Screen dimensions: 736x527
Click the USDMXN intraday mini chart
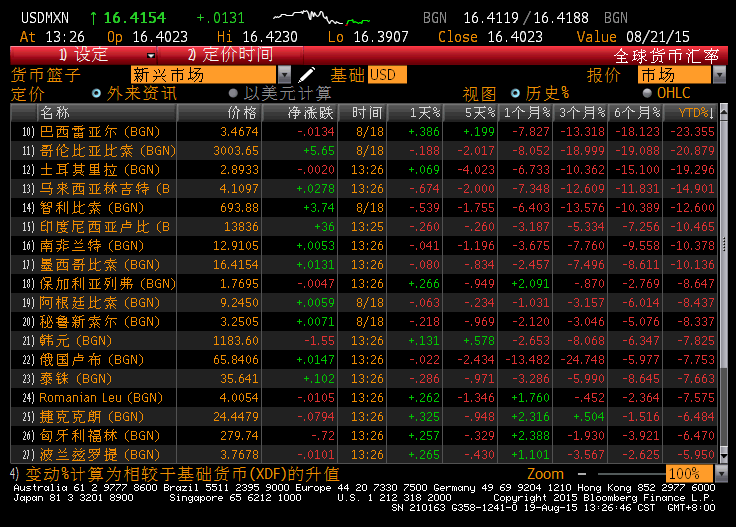[320, 18]
